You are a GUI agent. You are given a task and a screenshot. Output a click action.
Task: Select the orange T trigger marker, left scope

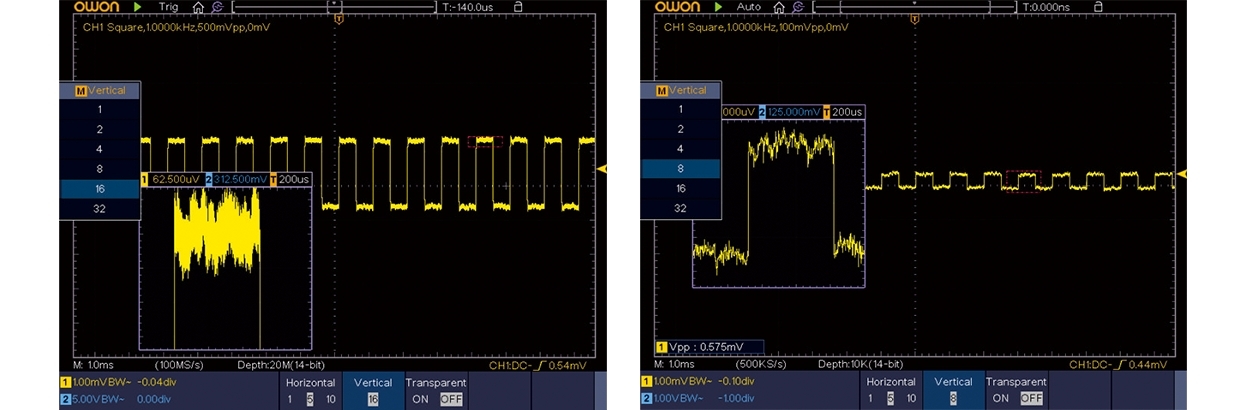(x=339, y=20)
